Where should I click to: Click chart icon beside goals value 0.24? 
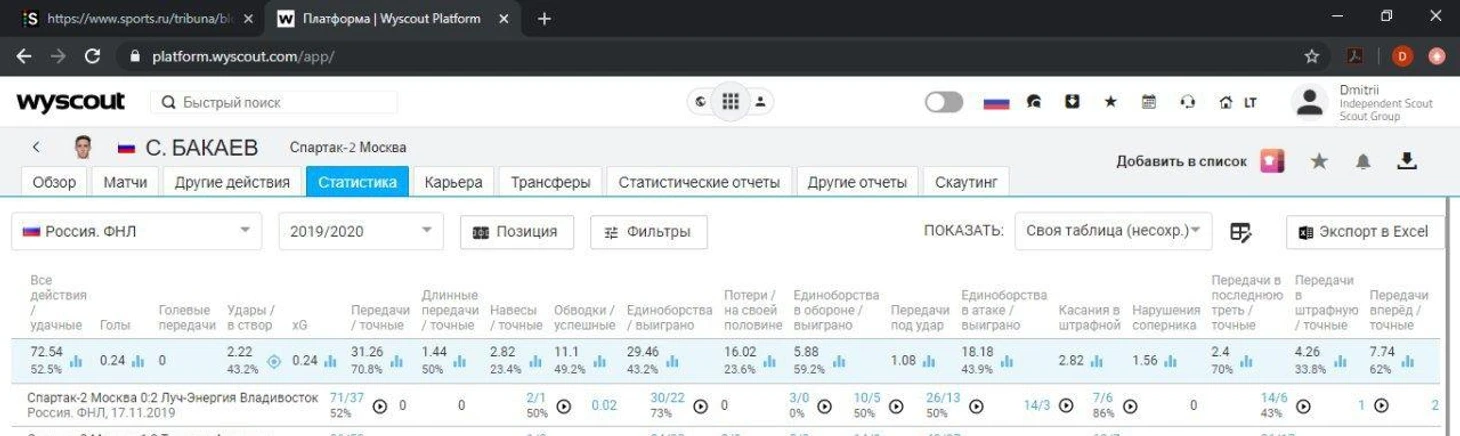[x=138, y=361]
